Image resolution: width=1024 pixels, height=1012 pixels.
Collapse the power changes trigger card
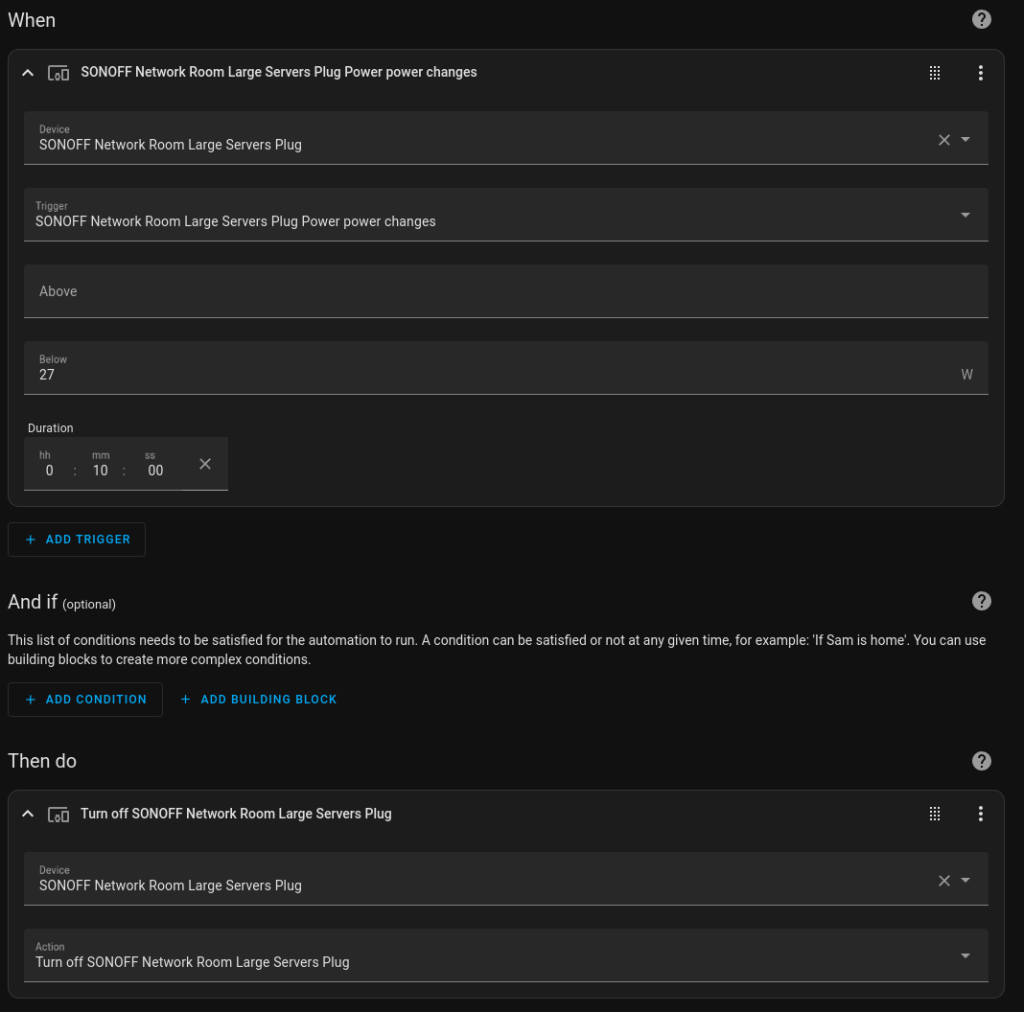28,73
